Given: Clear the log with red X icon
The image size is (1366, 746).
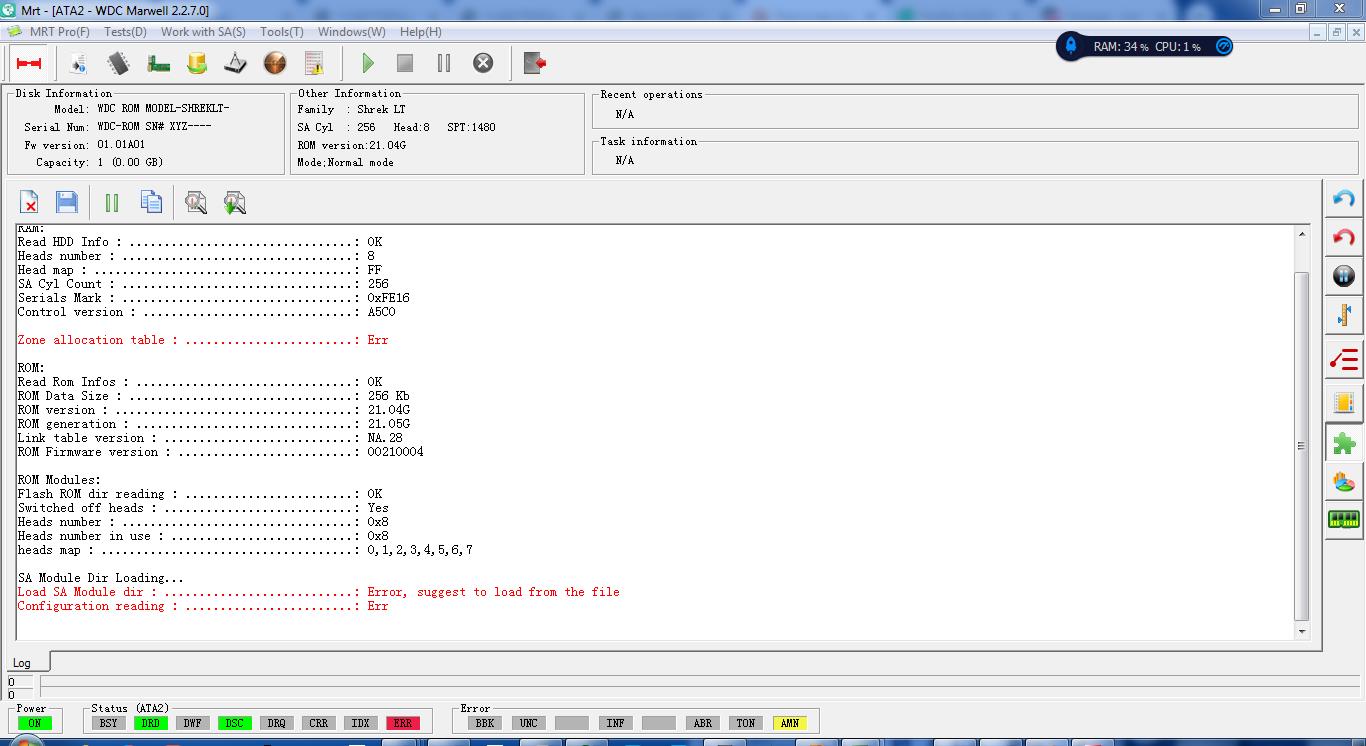Looking at the screenshot, I should pos(29,203).
